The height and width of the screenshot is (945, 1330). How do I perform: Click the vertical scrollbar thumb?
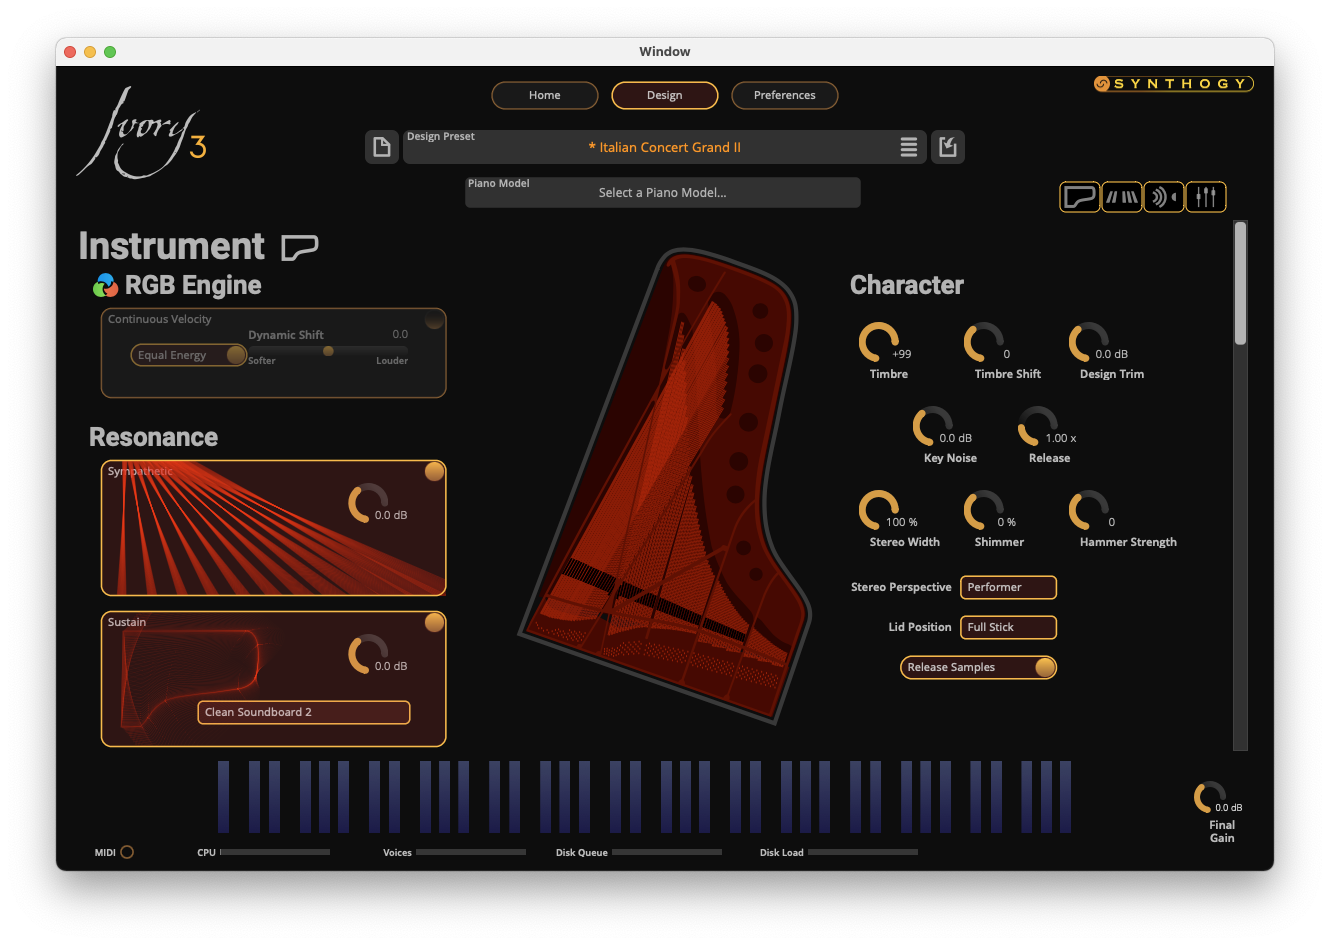point(1240,283)
